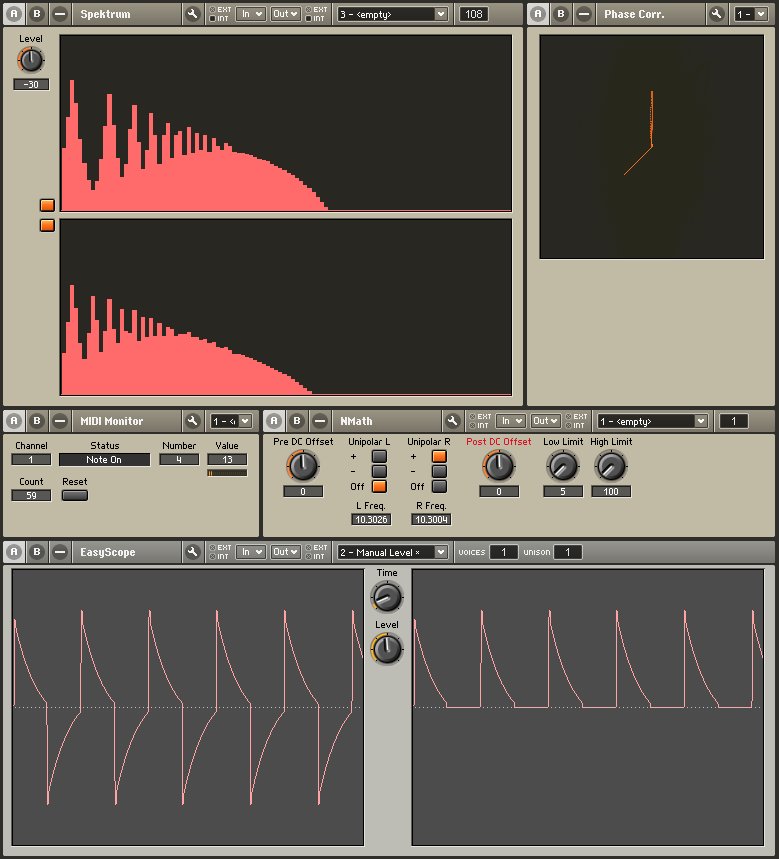Toggle Spektrum input EXT/INT switch

(219, 14)
